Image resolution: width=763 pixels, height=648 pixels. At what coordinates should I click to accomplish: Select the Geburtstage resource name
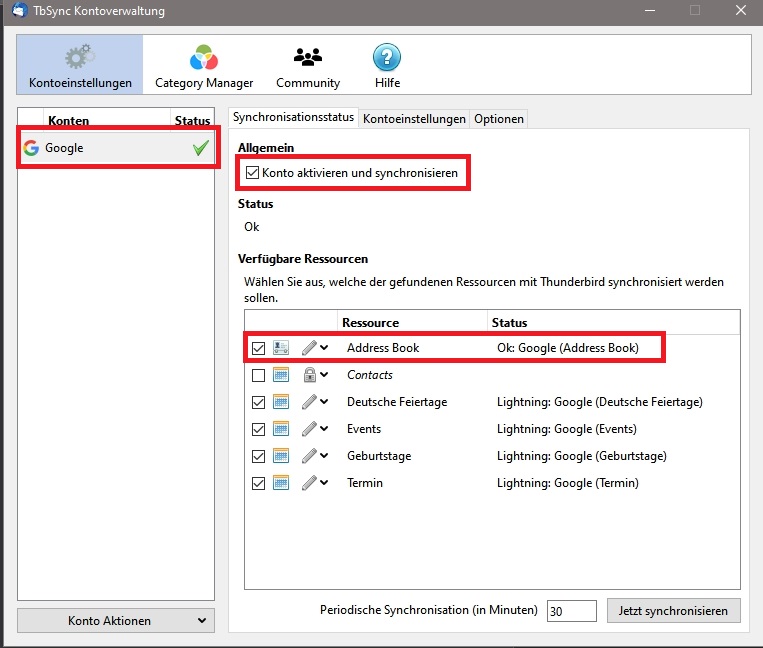tap(379, 456)
